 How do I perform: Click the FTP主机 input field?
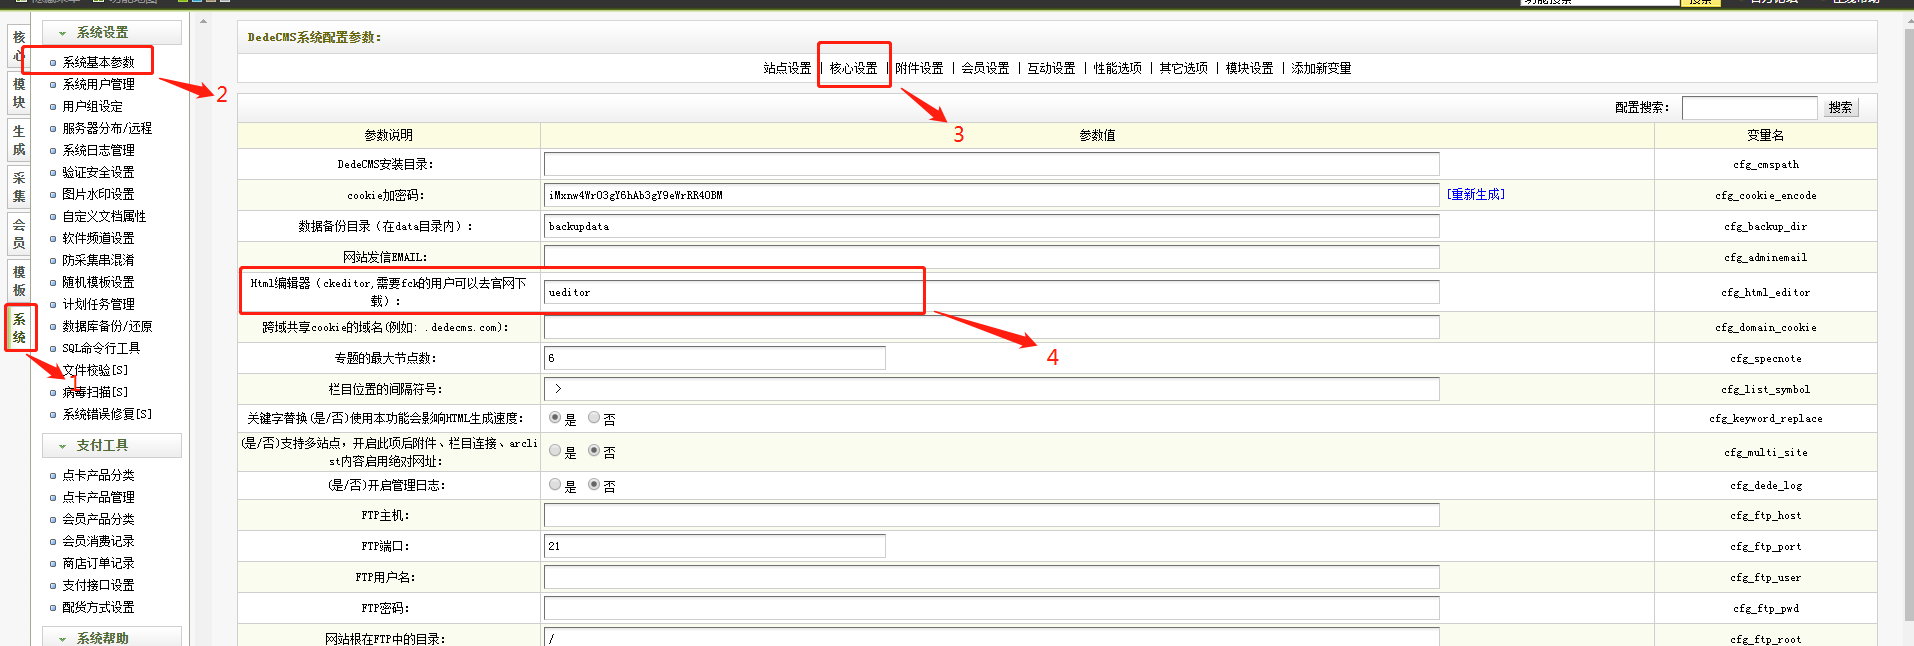tap(991, 515)
